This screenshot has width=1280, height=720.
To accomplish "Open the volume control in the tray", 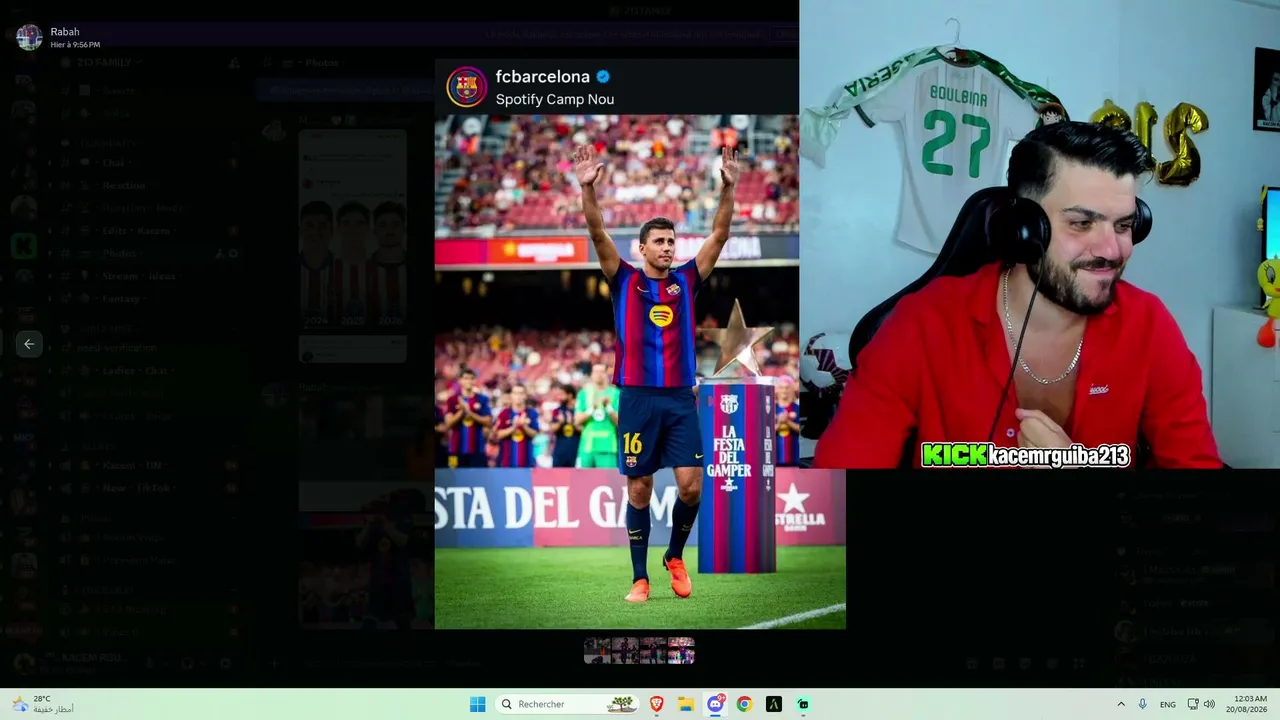I will (x=1209, y=704).
